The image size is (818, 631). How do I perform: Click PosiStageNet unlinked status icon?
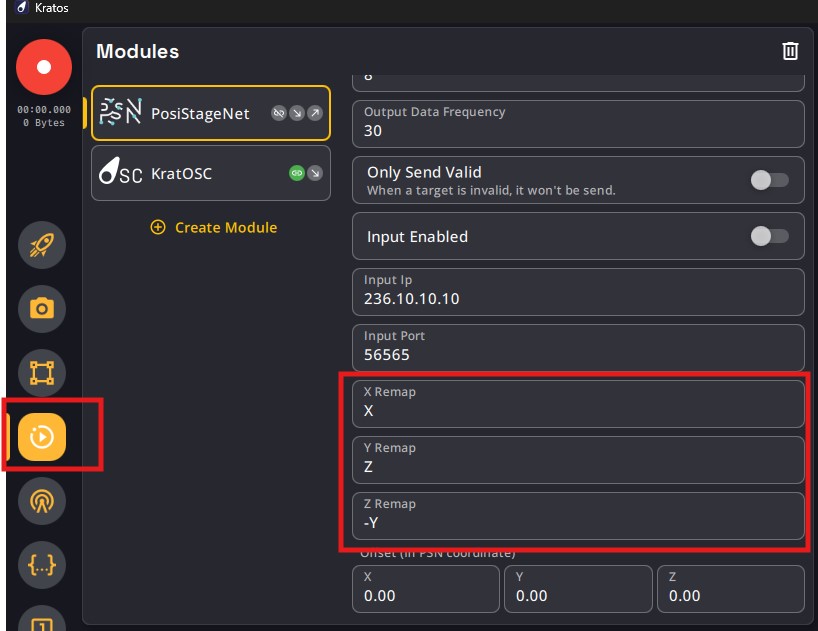pos(279,113)
